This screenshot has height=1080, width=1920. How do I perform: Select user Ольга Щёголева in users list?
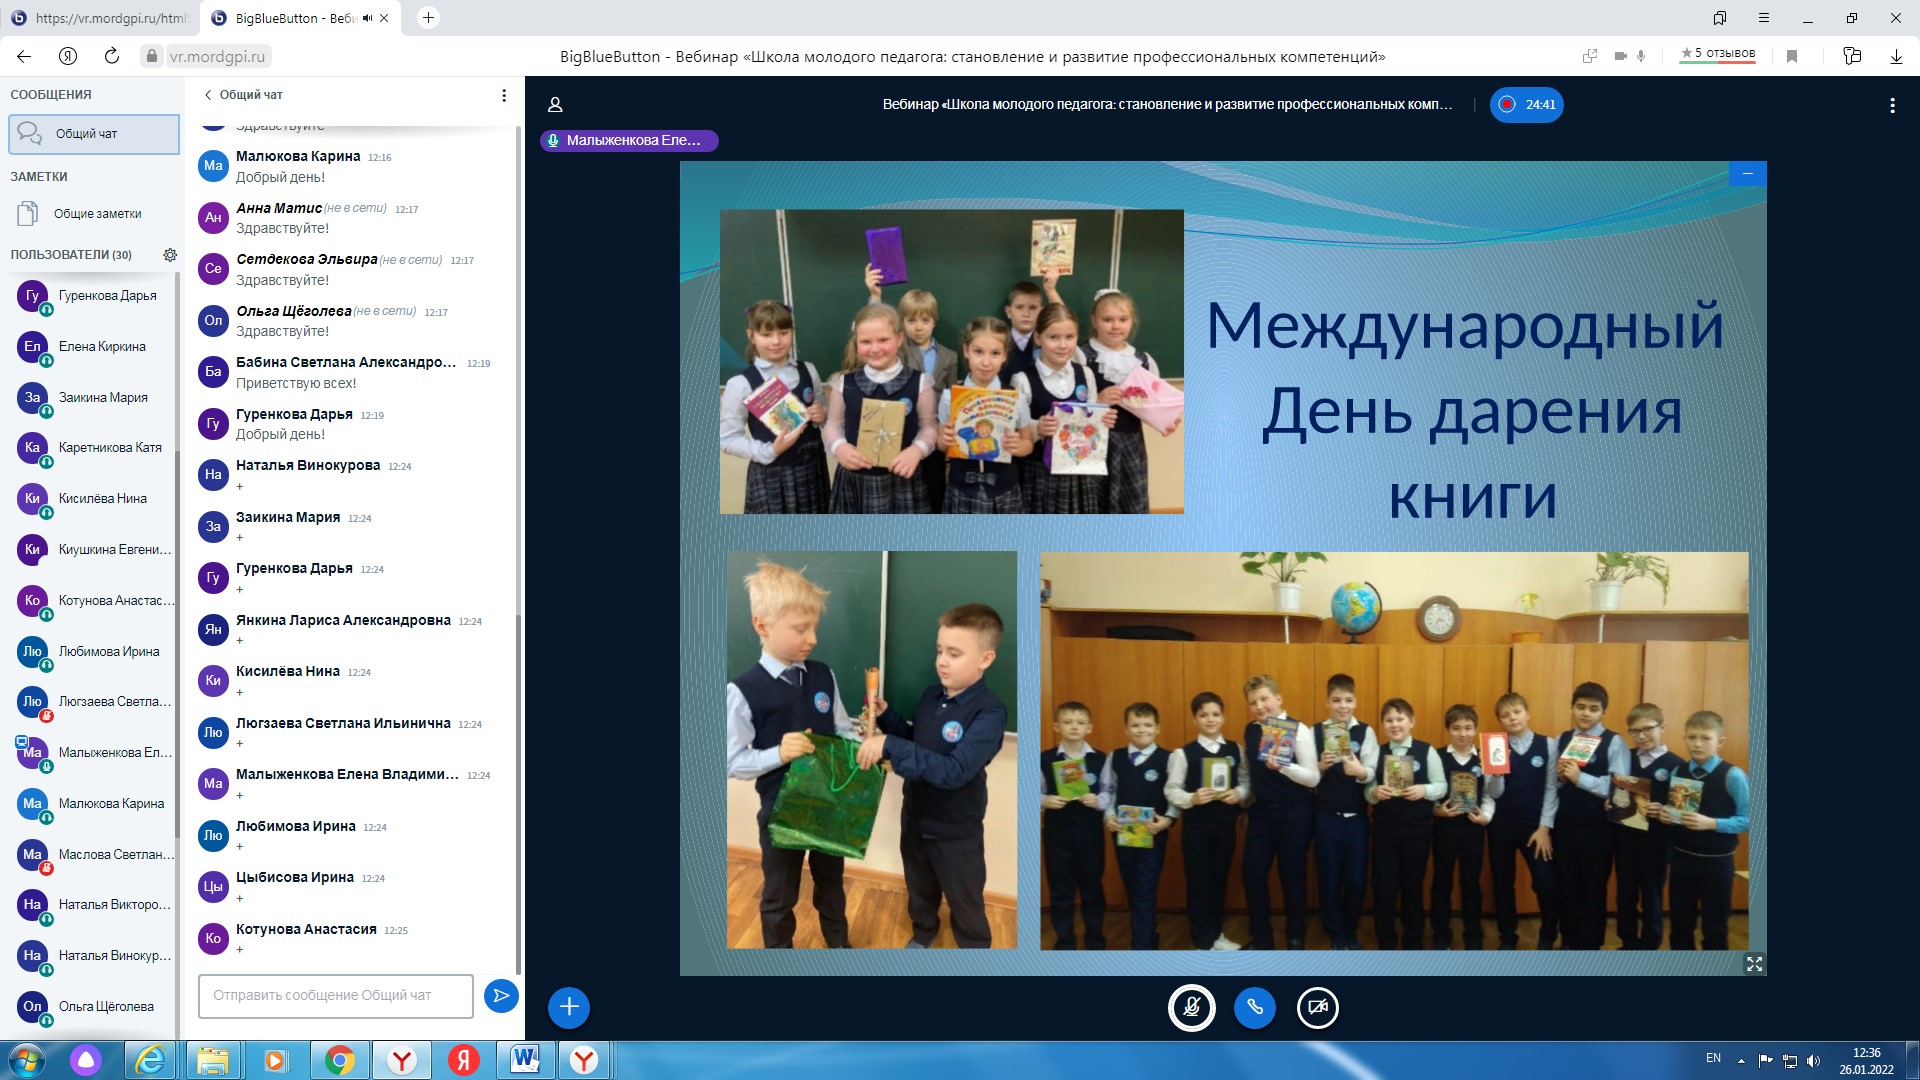pyautogui.click(x=94, y=1007)
